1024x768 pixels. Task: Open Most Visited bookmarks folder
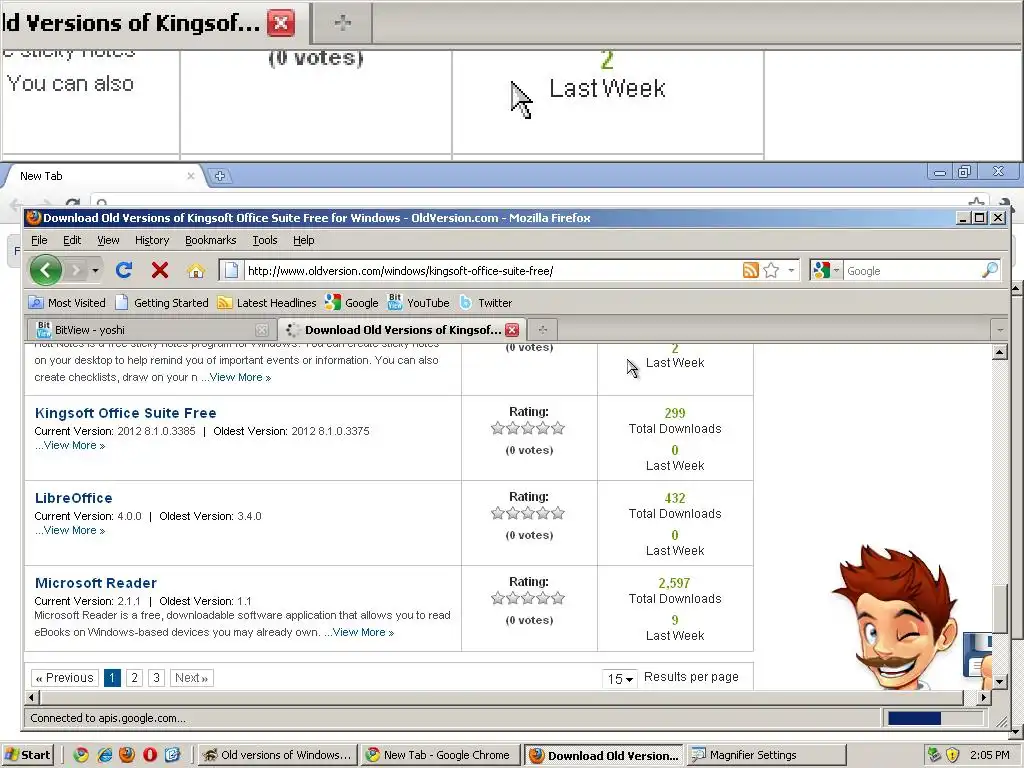pyautogui.click(x=67, y=303)
